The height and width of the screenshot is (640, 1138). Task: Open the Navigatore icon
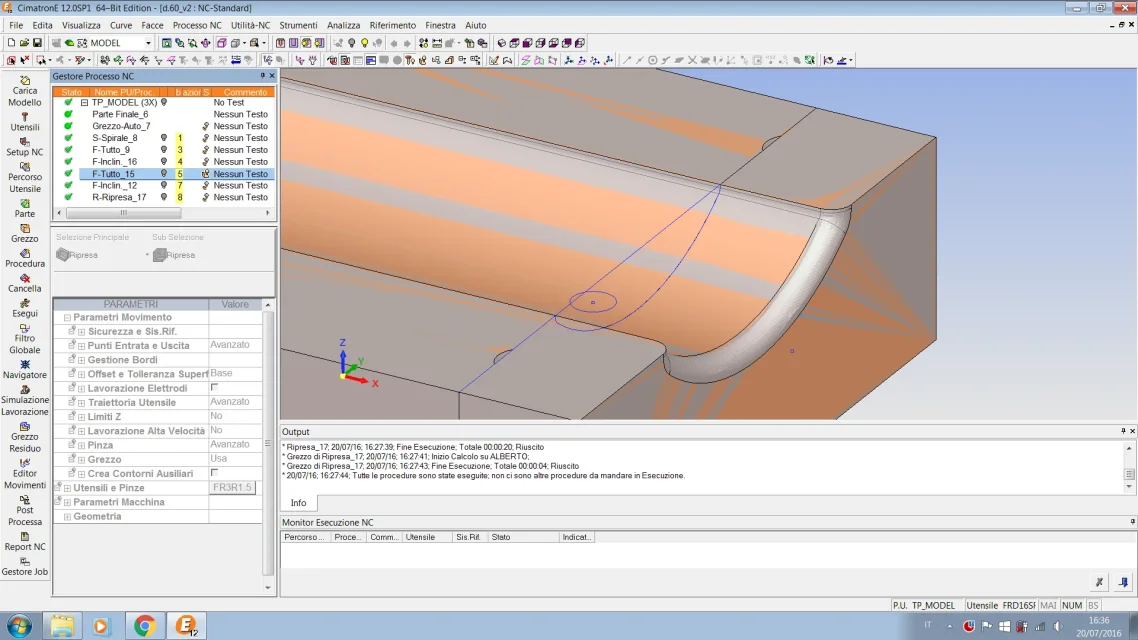pos(25,365)
